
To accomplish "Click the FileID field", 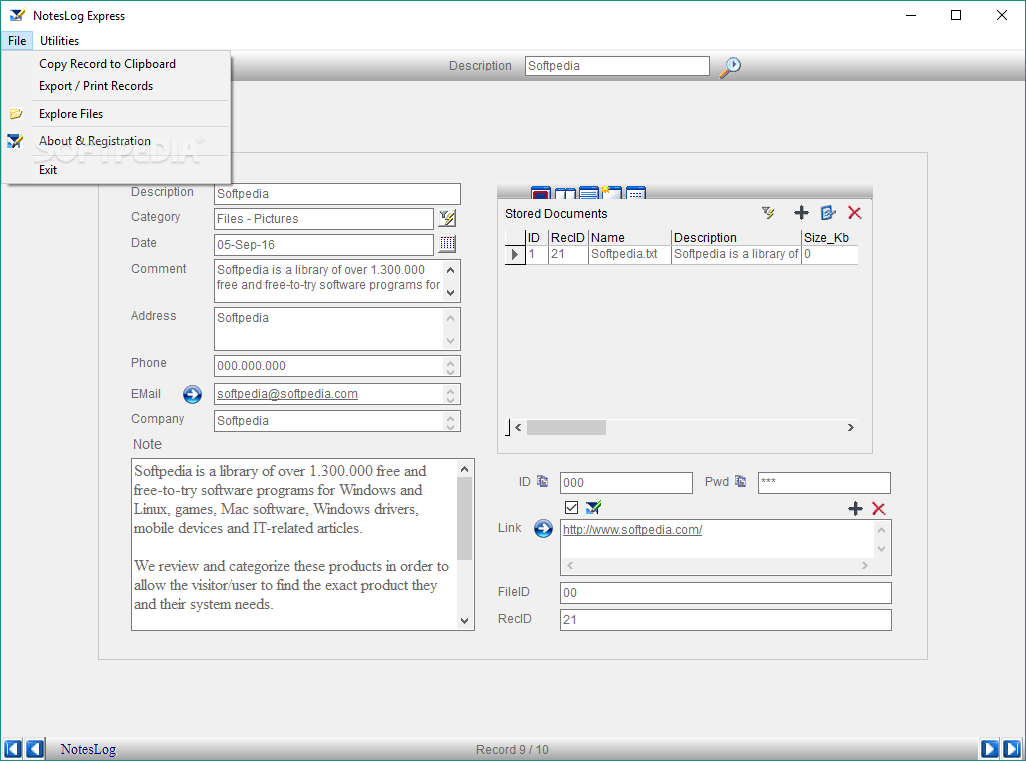I will 726,593.
